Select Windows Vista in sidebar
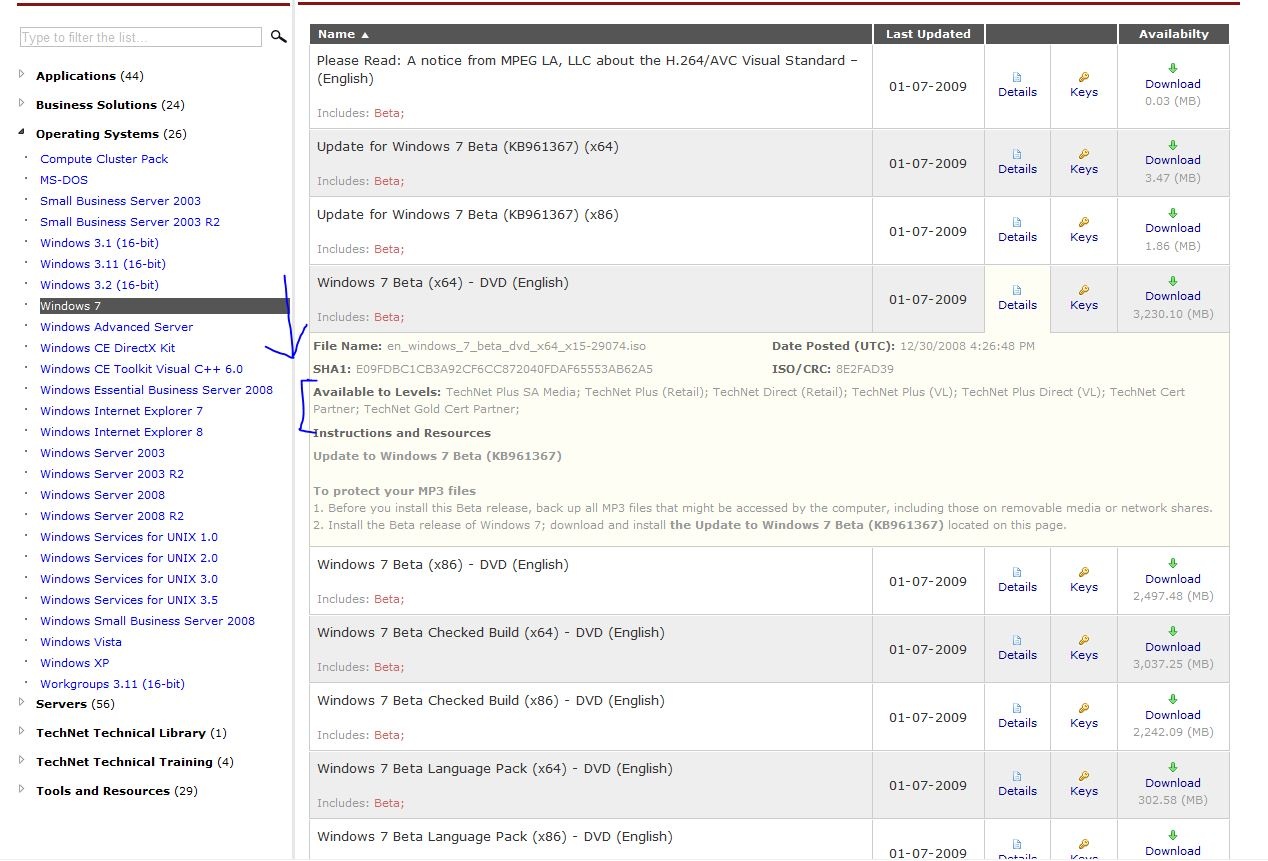 81,642
